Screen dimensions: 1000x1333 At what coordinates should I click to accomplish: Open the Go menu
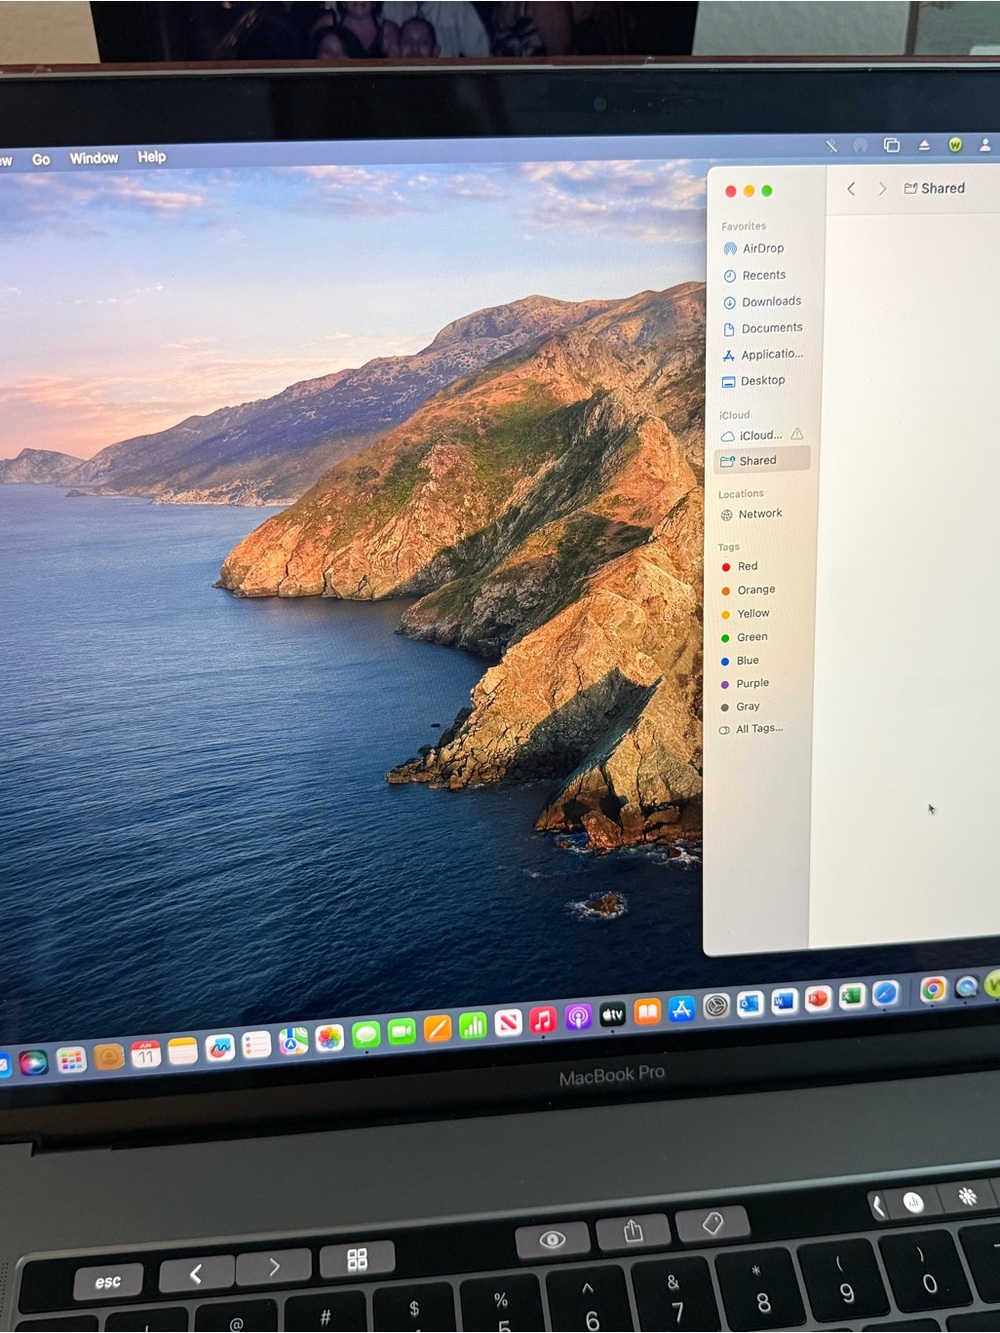point(41,159)
